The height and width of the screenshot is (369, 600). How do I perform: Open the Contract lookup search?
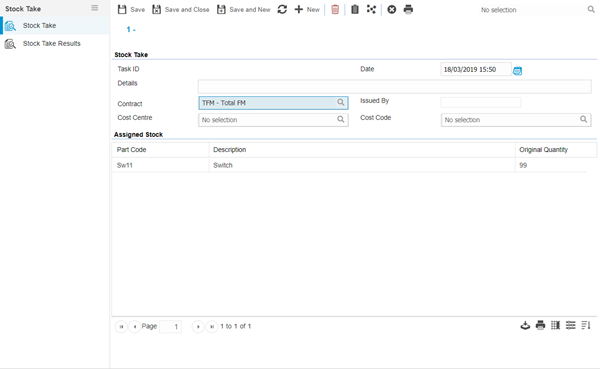(x=341, y=102)
